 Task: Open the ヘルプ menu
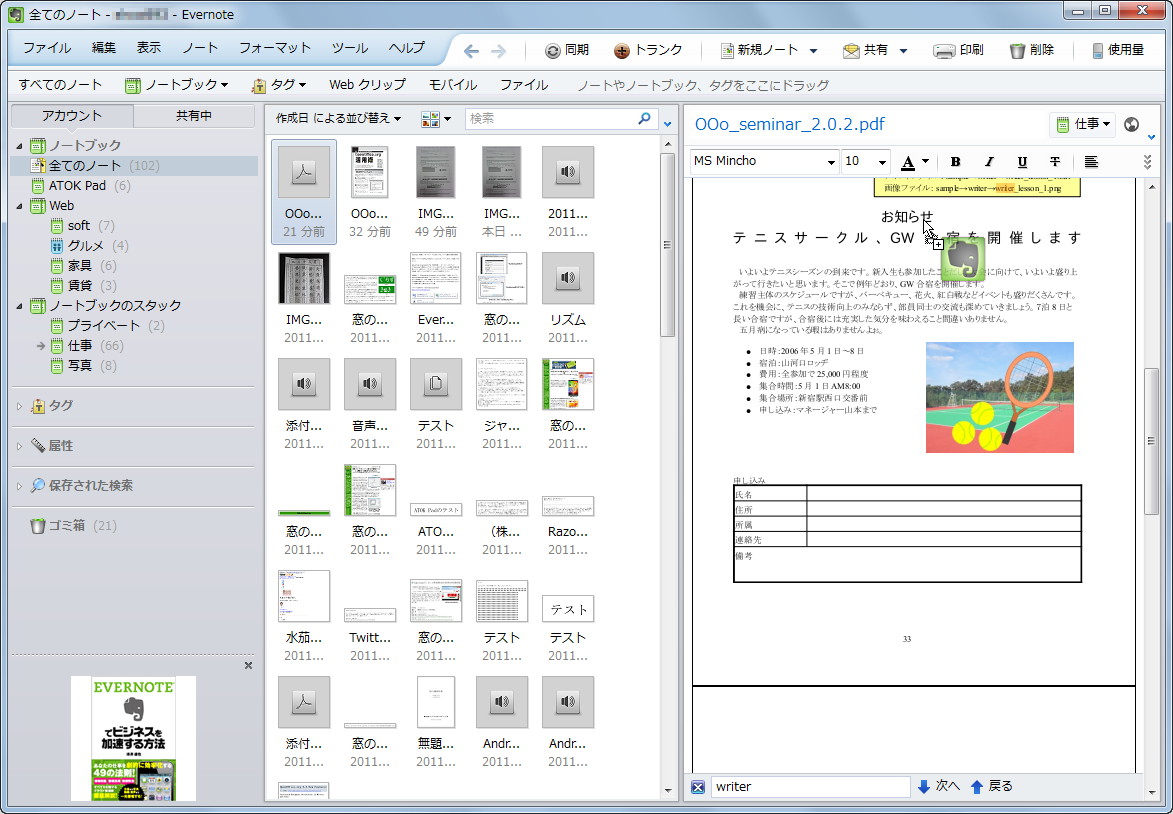click(x=406, y=48)
